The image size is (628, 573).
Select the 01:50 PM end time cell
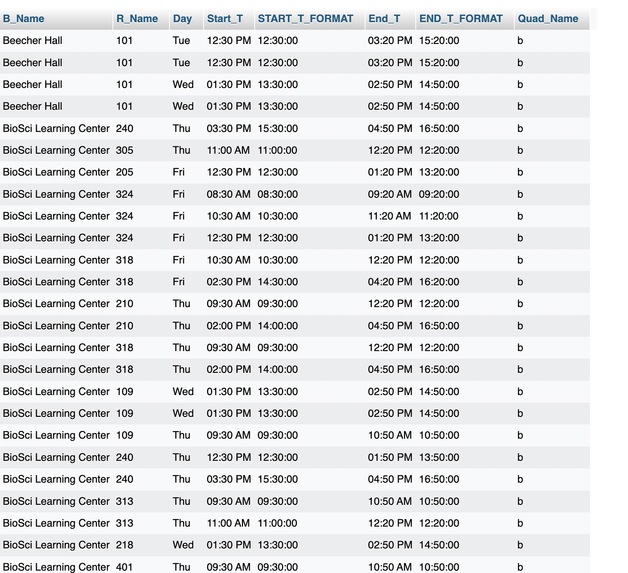390,457
